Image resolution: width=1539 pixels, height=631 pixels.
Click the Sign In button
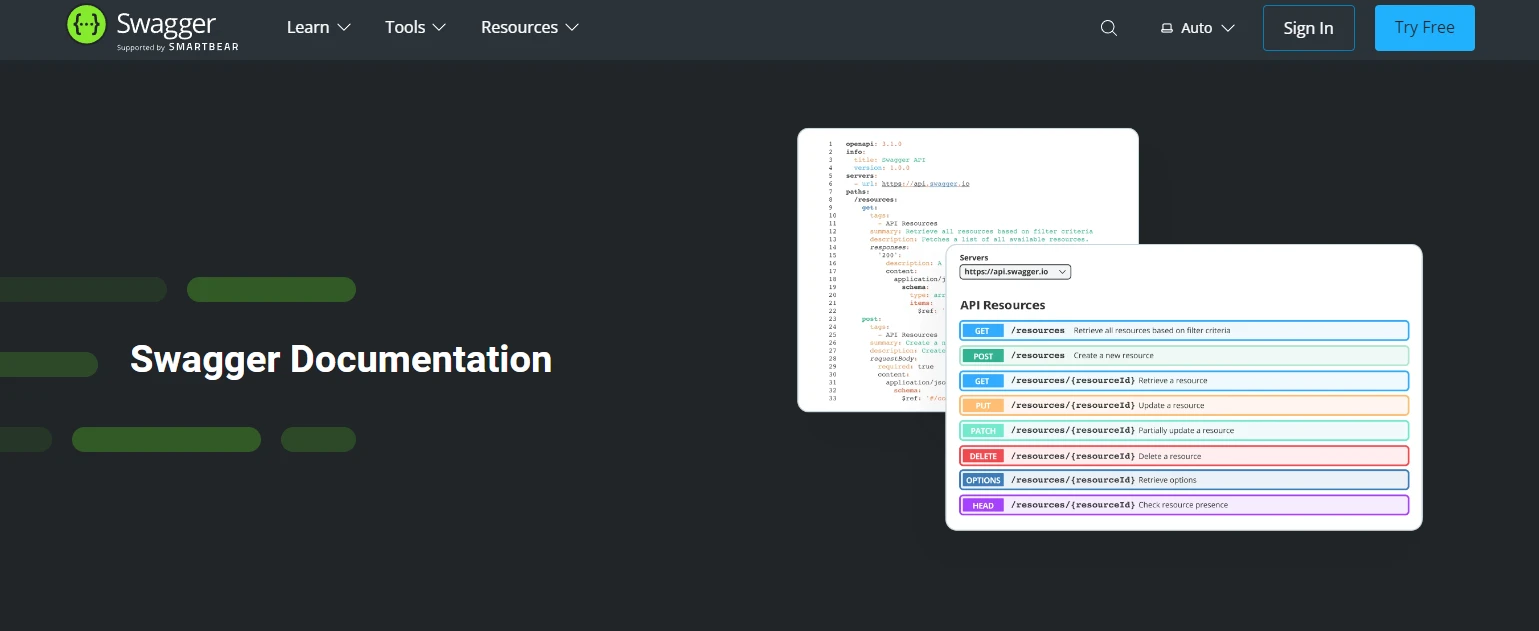pos(1308,28)
